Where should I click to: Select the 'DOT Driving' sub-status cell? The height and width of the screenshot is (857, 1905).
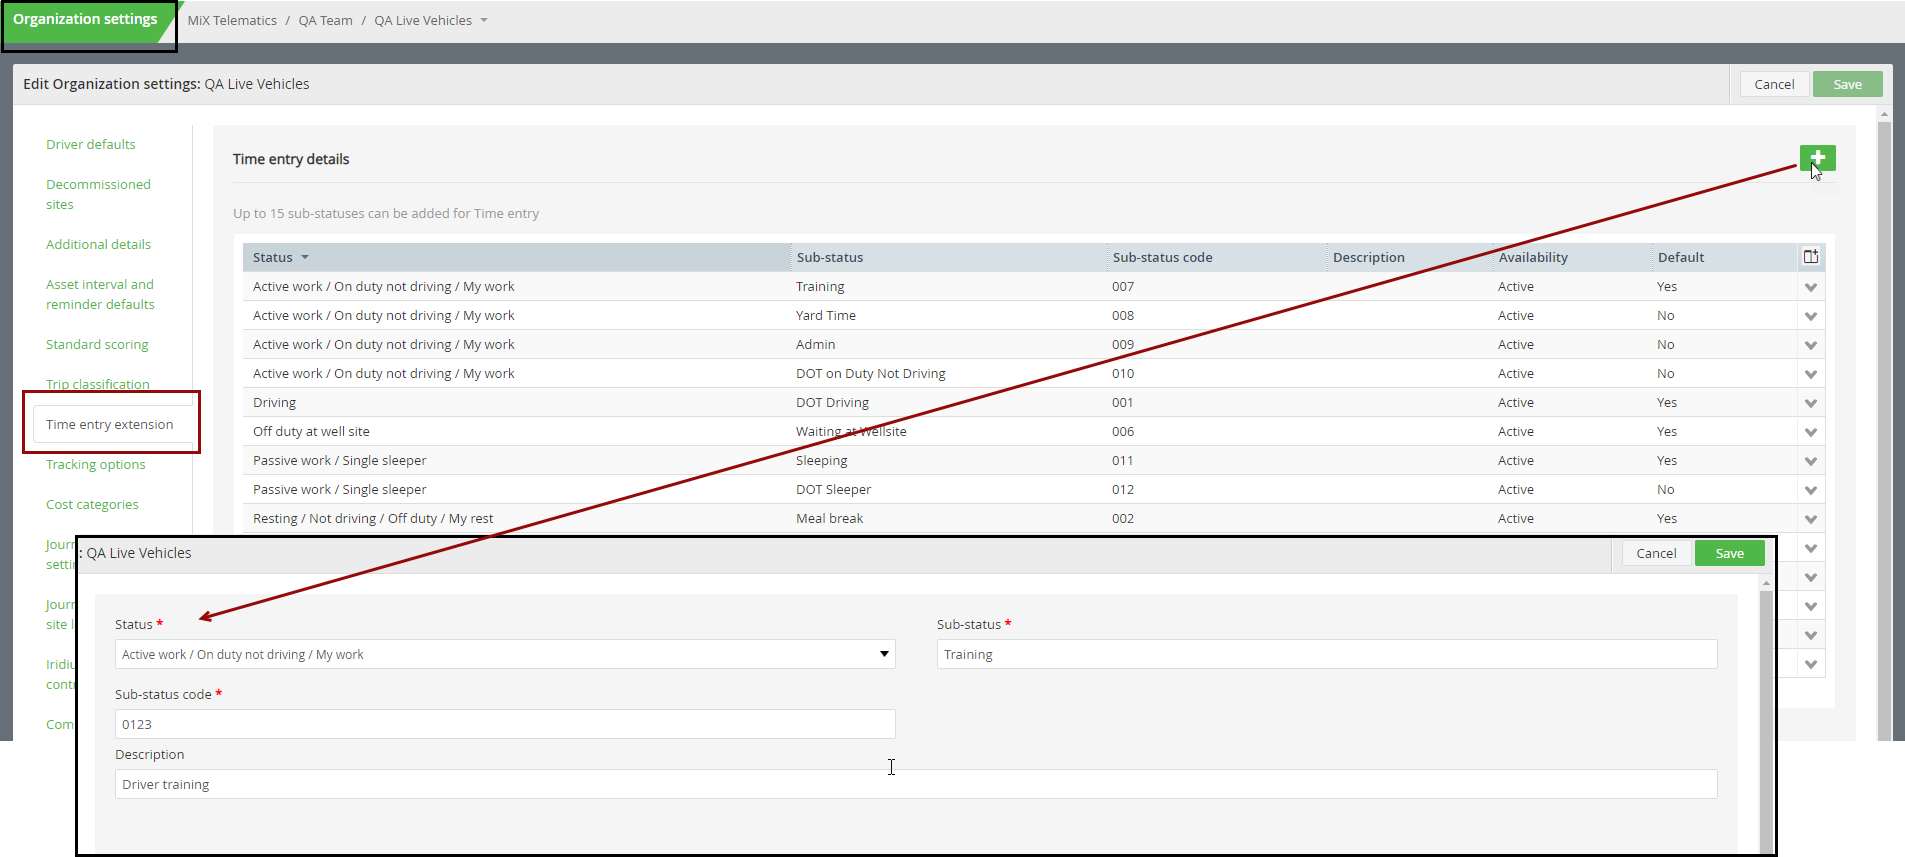click(832, 402)
